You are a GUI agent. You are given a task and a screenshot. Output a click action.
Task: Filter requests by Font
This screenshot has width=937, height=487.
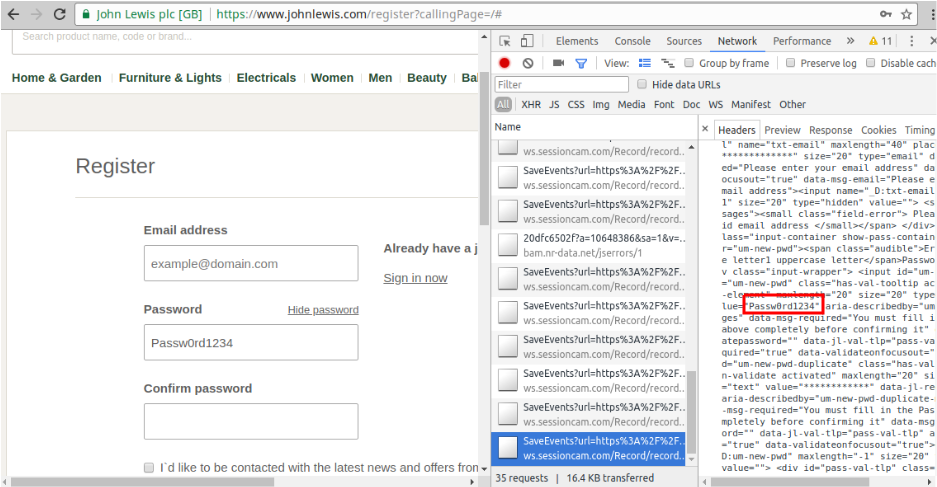(x=664, y=105)
